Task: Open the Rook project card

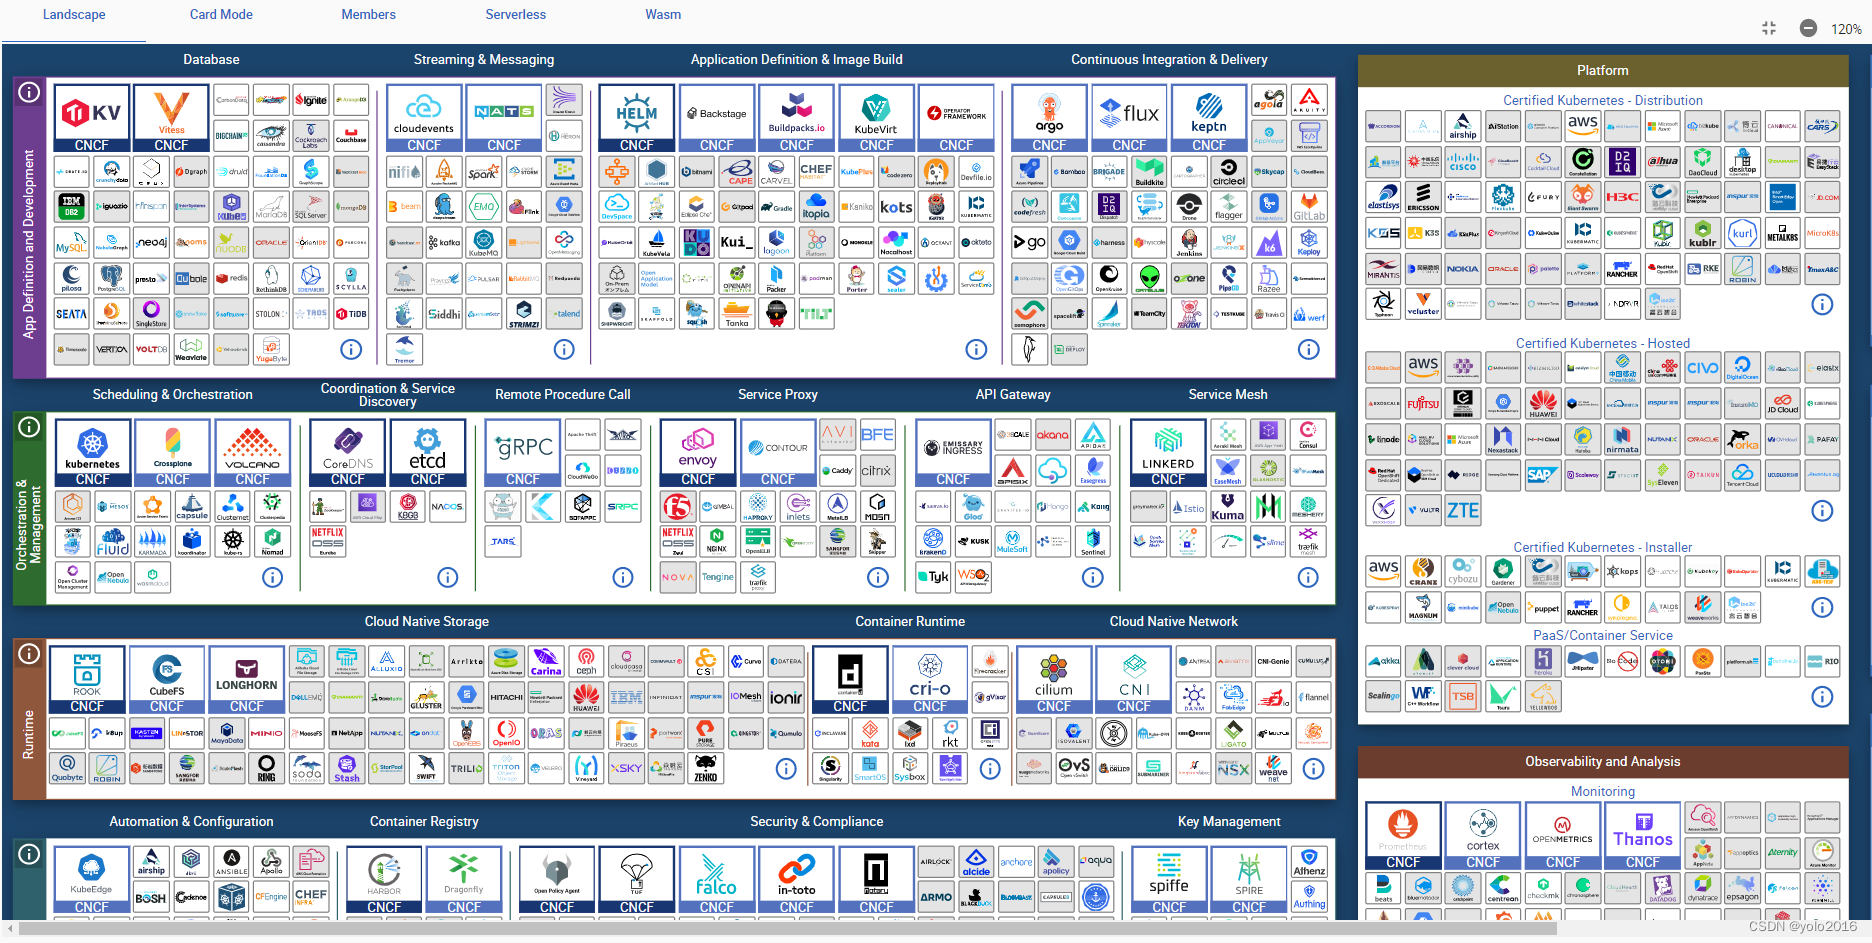Action: coord(87,680)
